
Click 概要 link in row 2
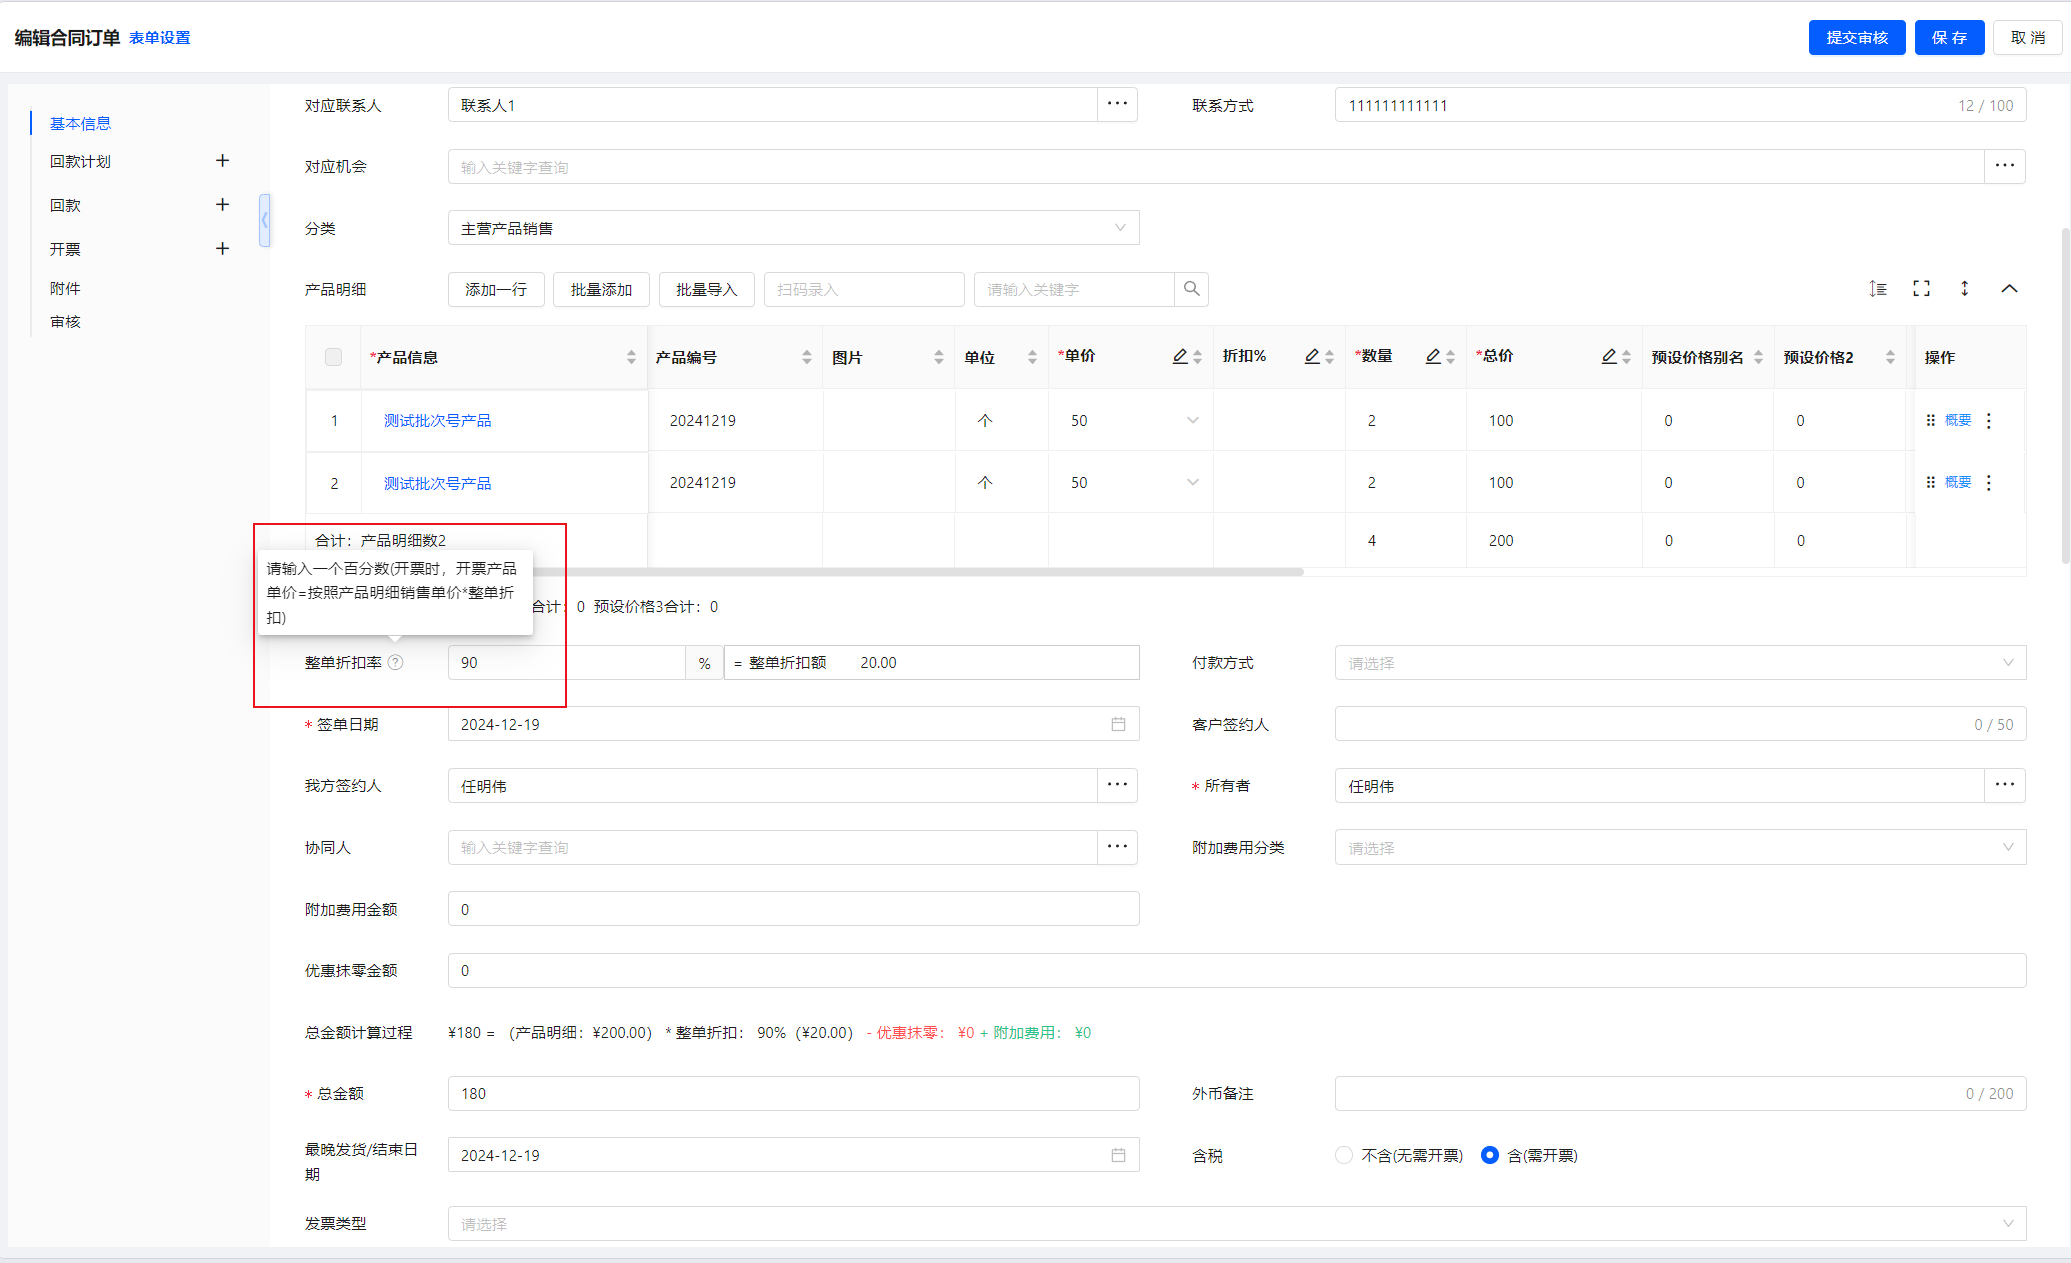click(x=1958, y=482)
